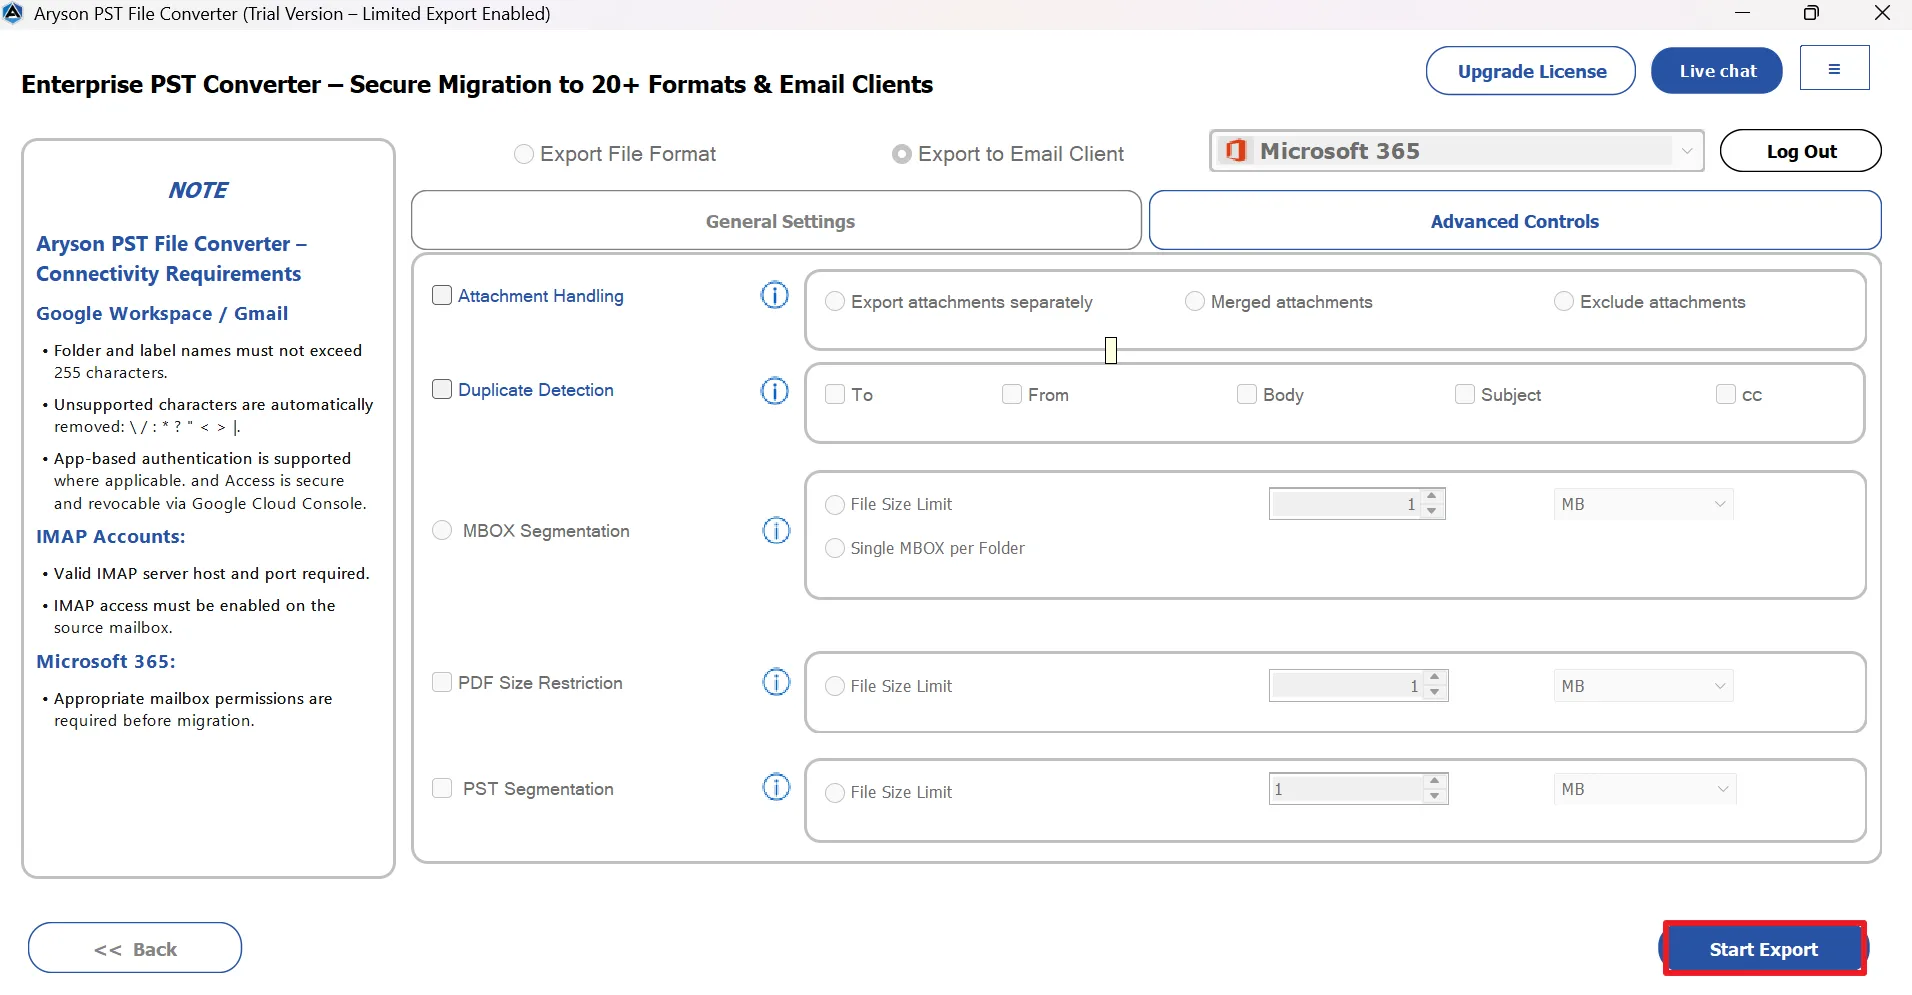Click the PST Segmentation info icon
Image resolution: width=1912 pixels, height=995 pixels.
pyautogui.click(x=776, y=787)
